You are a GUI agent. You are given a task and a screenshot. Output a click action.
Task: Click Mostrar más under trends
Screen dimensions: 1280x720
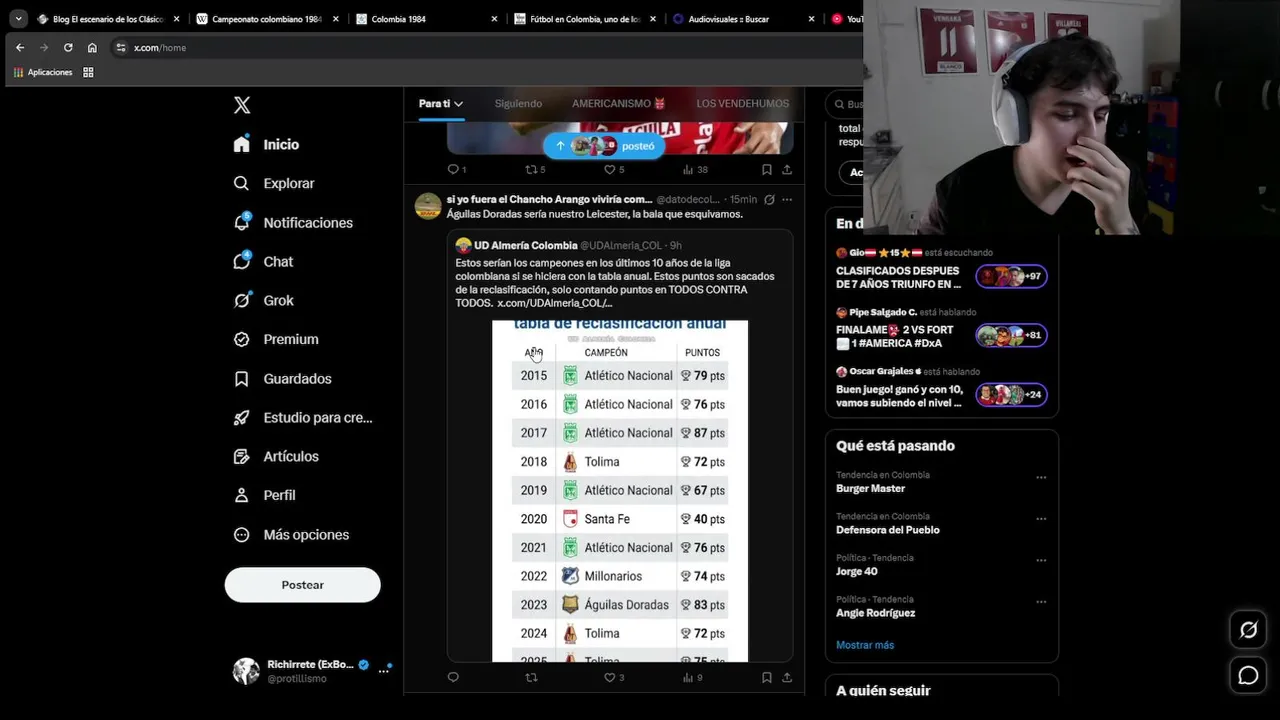[x=865, y=645]
